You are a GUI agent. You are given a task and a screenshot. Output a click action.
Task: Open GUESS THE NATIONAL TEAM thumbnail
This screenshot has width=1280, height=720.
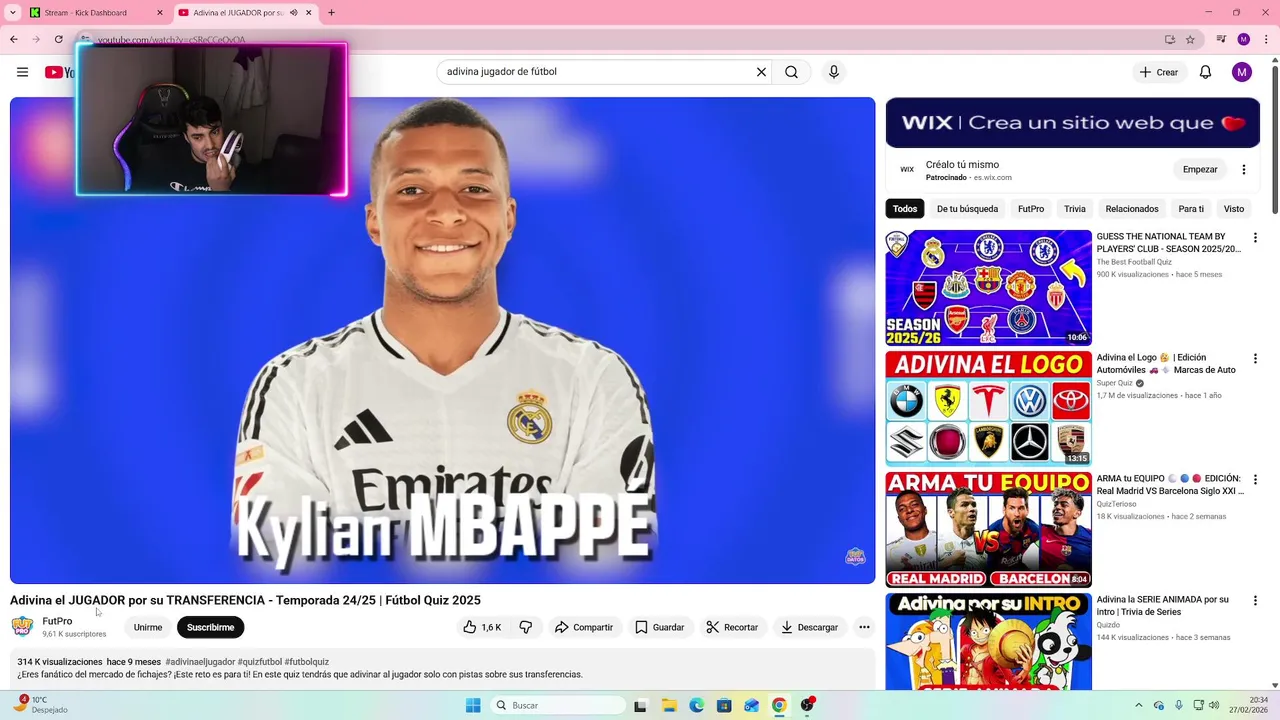988,288
